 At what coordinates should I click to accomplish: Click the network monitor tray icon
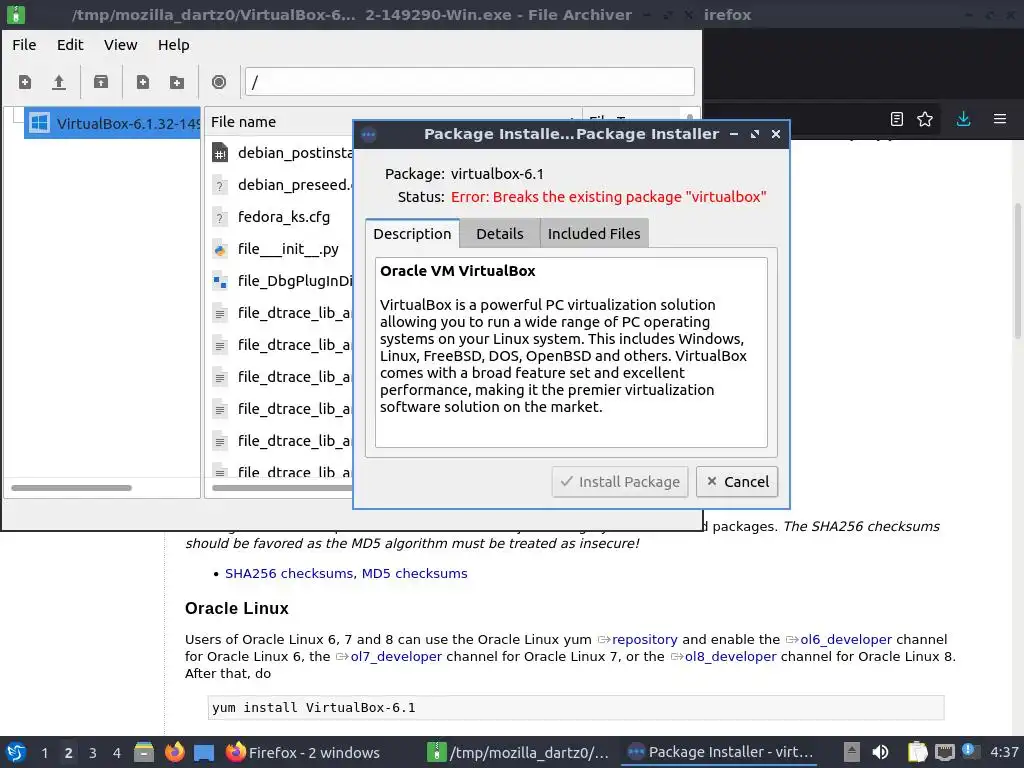pyautogui.click(x=944, y=753)
